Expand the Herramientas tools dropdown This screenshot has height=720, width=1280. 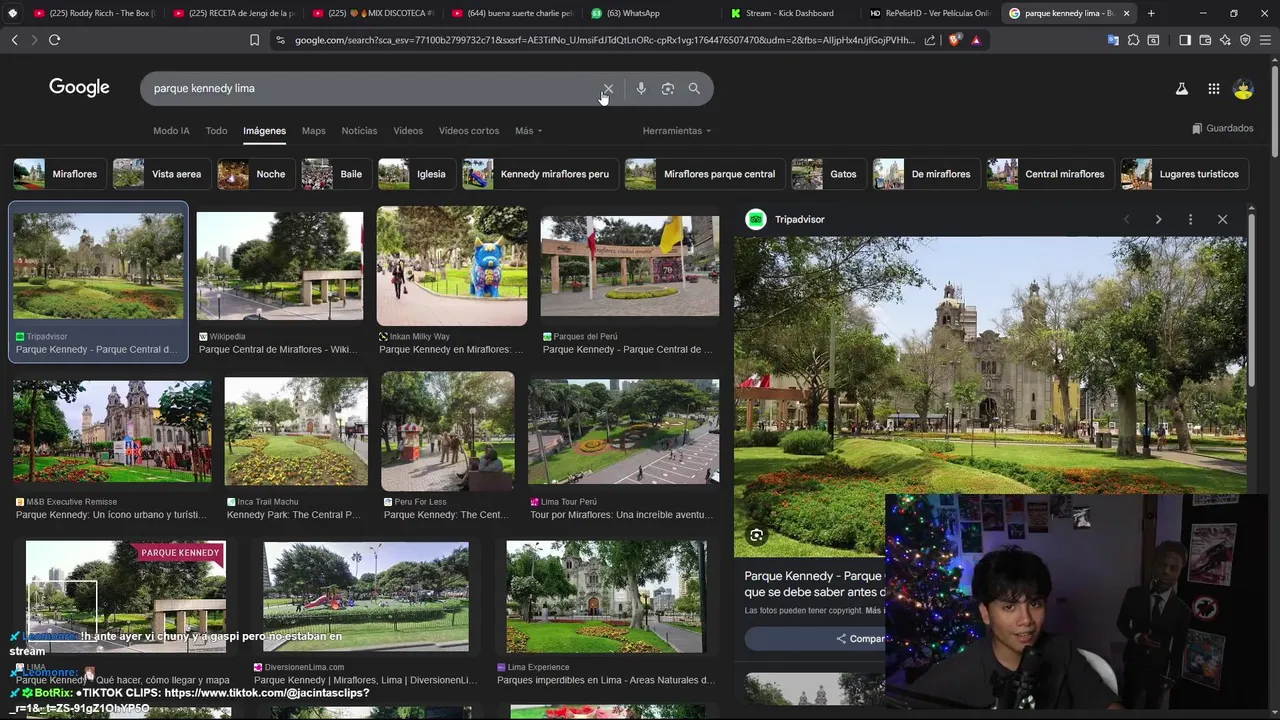point(677,131)
